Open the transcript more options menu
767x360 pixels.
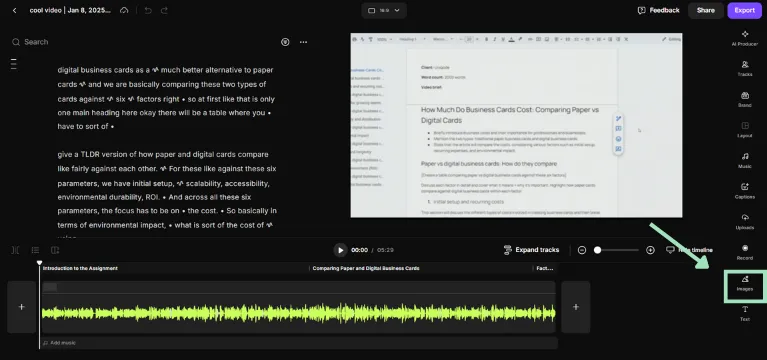303,42
